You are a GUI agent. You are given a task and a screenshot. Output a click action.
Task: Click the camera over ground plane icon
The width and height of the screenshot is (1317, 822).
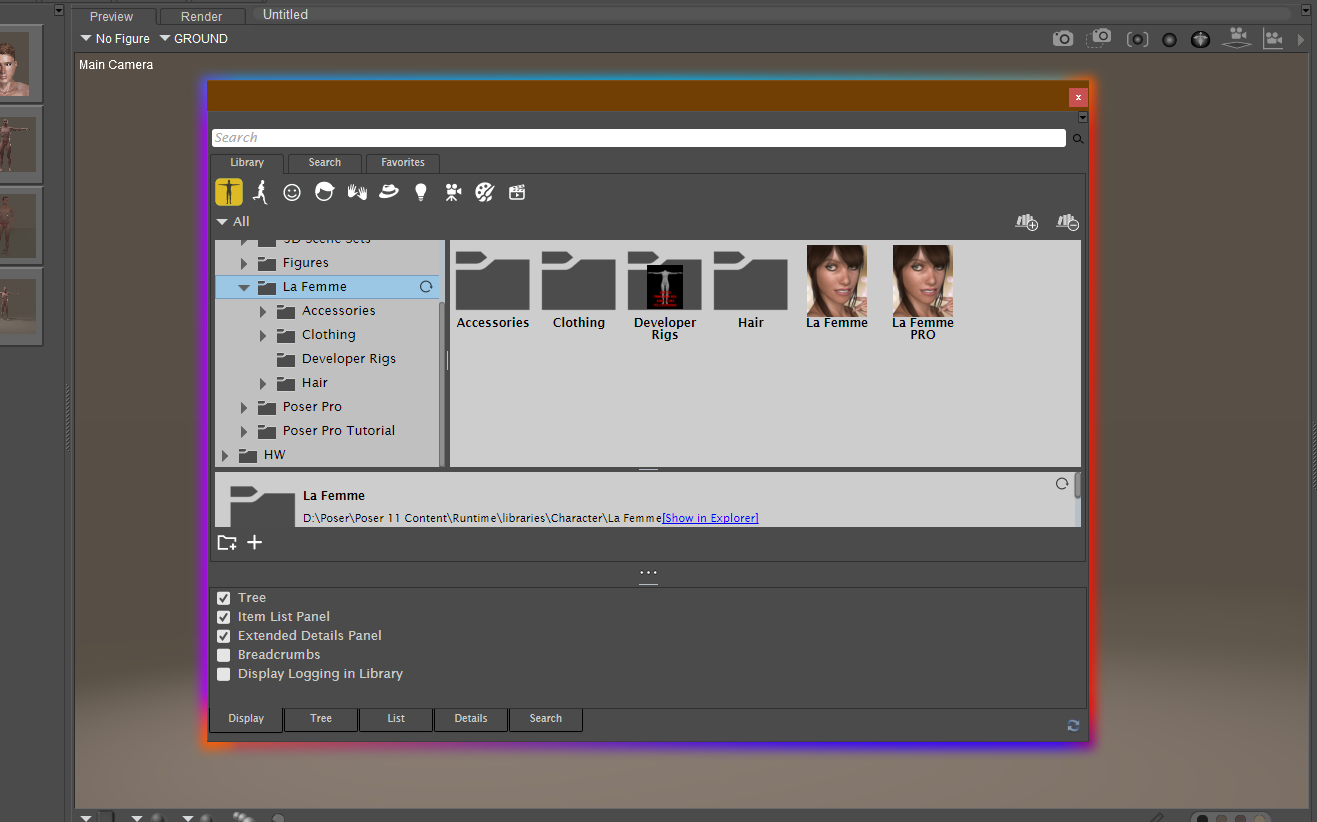pyautogui.click(x=1238, y=39)
